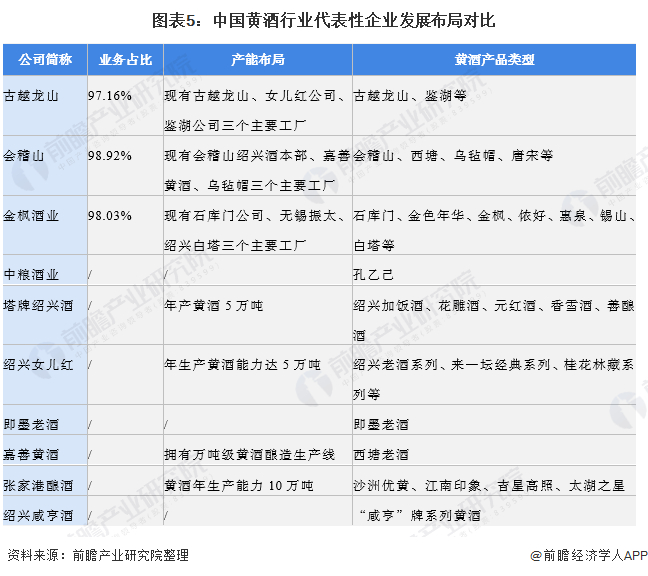The image size is (648, 576).
Task: Click the company name 绍兴咸亨酒 cell
Action: [x=45, y=511]
